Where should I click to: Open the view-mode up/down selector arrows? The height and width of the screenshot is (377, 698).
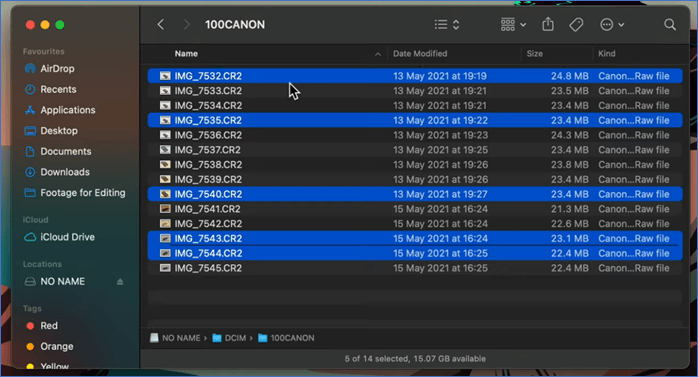[456, 24]
